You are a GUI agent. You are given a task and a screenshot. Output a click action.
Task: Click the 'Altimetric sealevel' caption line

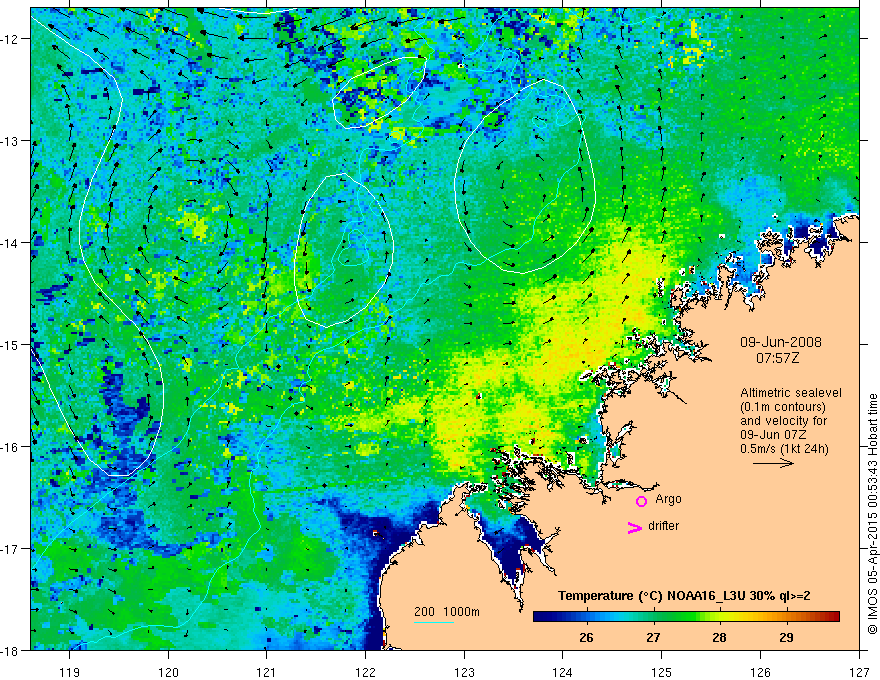point(791,393)
